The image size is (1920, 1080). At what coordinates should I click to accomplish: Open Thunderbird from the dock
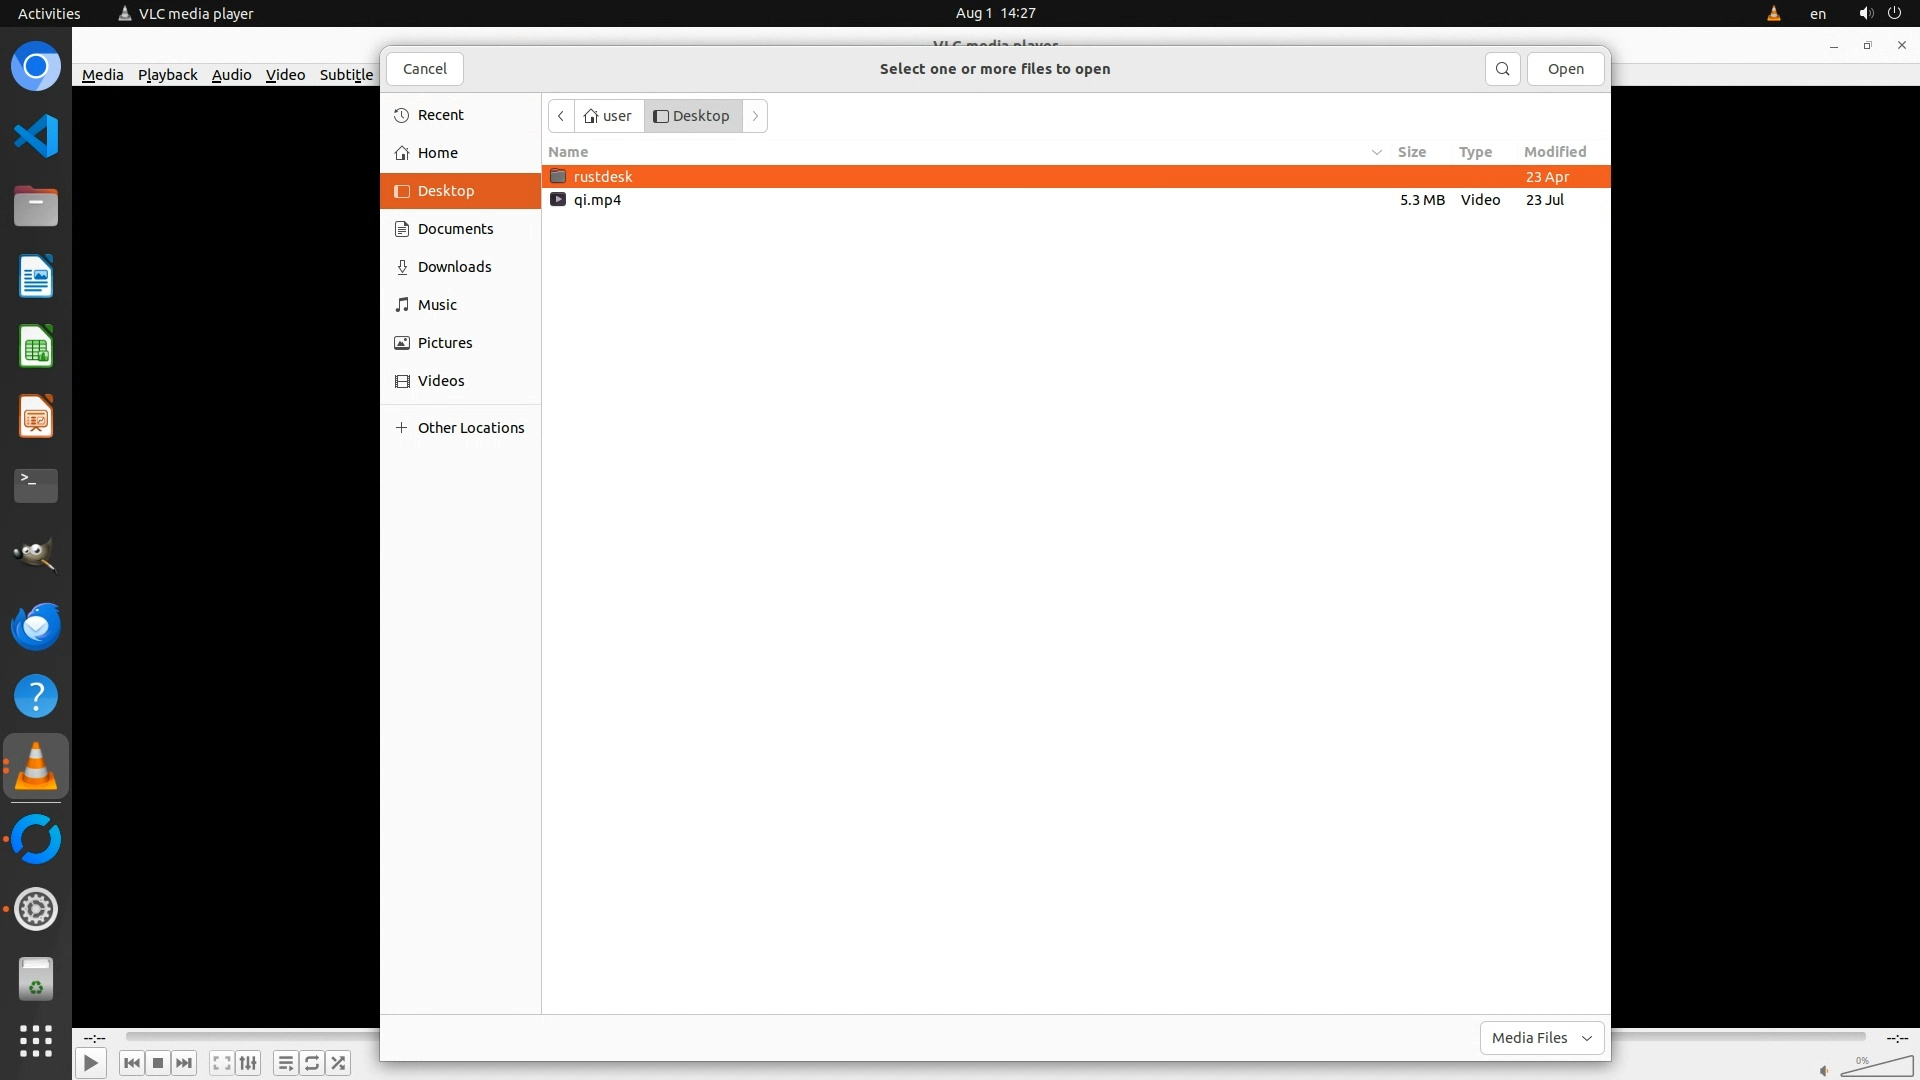pyautogui.click(x=36, y=627)
